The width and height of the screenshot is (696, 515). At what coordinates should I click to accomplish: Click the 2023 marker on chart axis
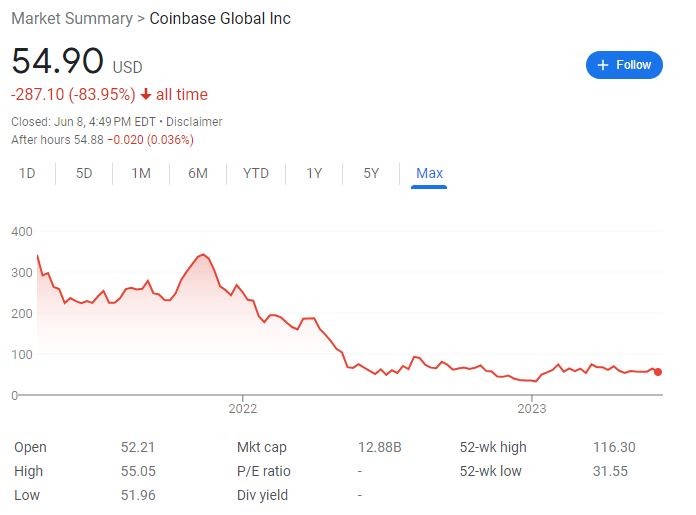click(531, 407)
